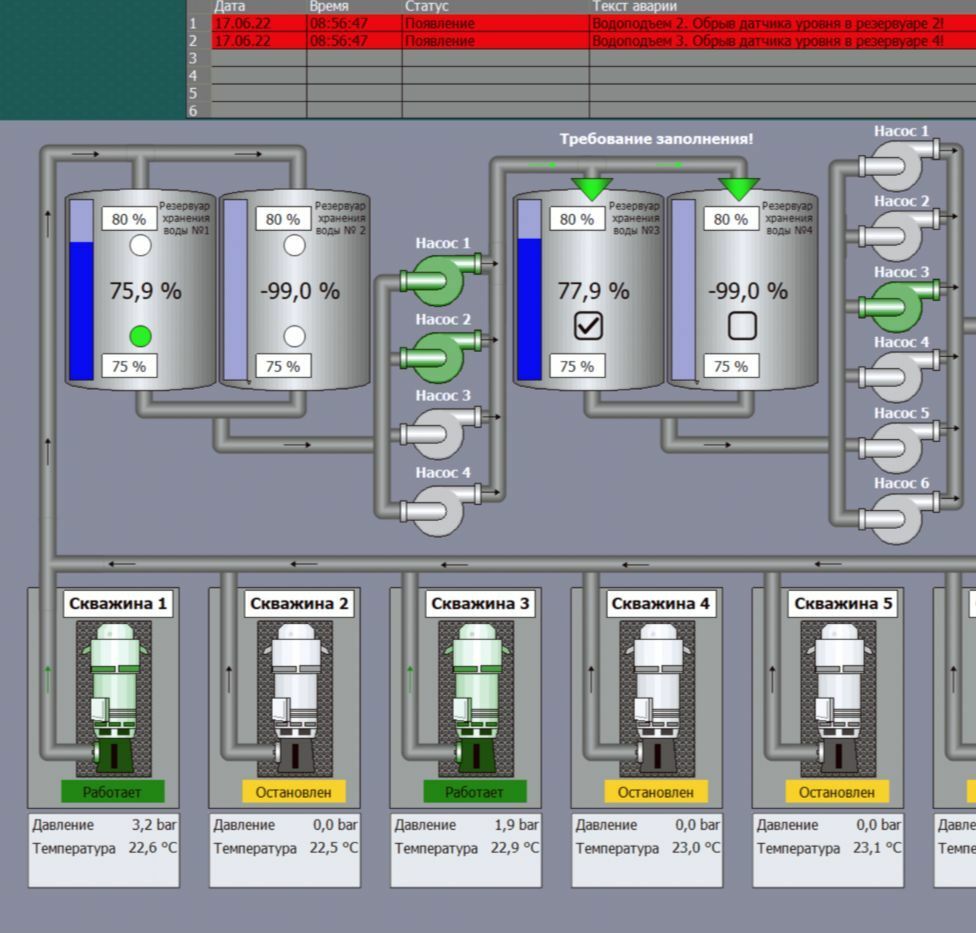976x933 pixels.
Task: Open Насос 4 in the right pump column
Action: coord(899,376)
